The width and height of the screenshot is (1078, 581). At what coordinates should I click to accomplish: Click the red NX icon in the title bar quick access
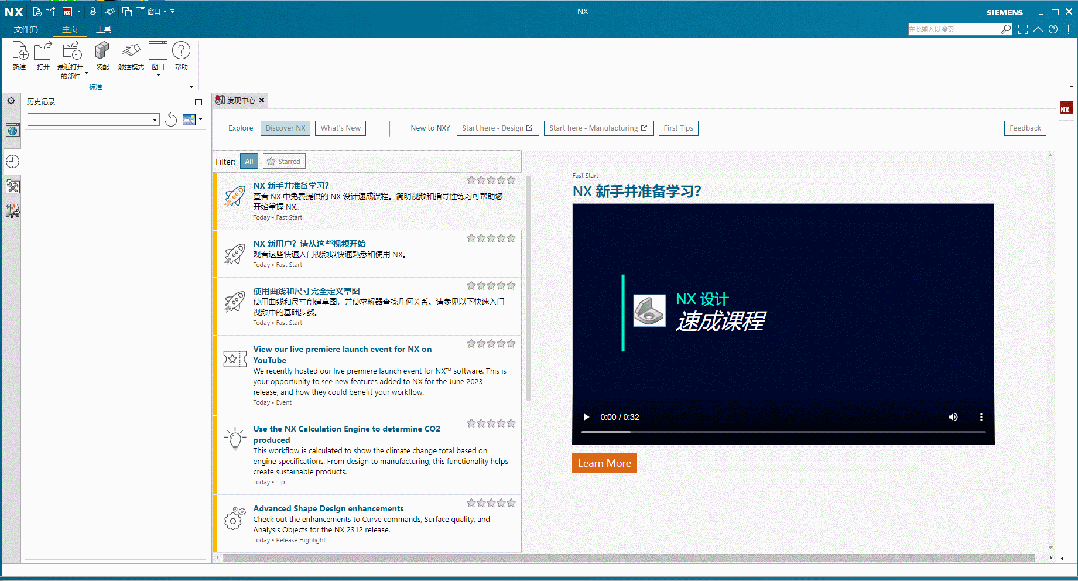67,12
